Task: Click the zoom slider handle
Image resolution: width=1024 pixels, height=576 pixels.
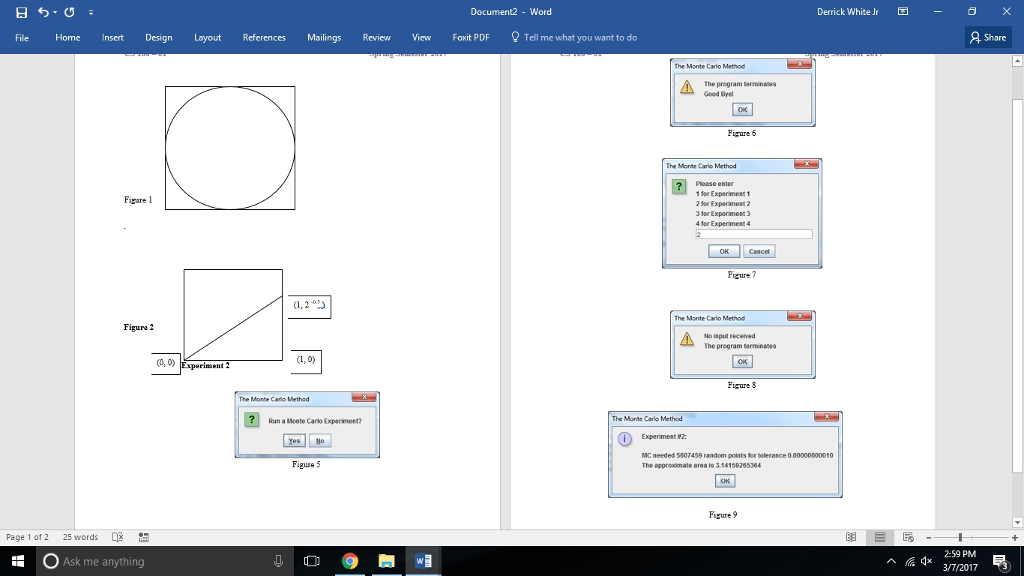Action: click(x=961, y=537)
